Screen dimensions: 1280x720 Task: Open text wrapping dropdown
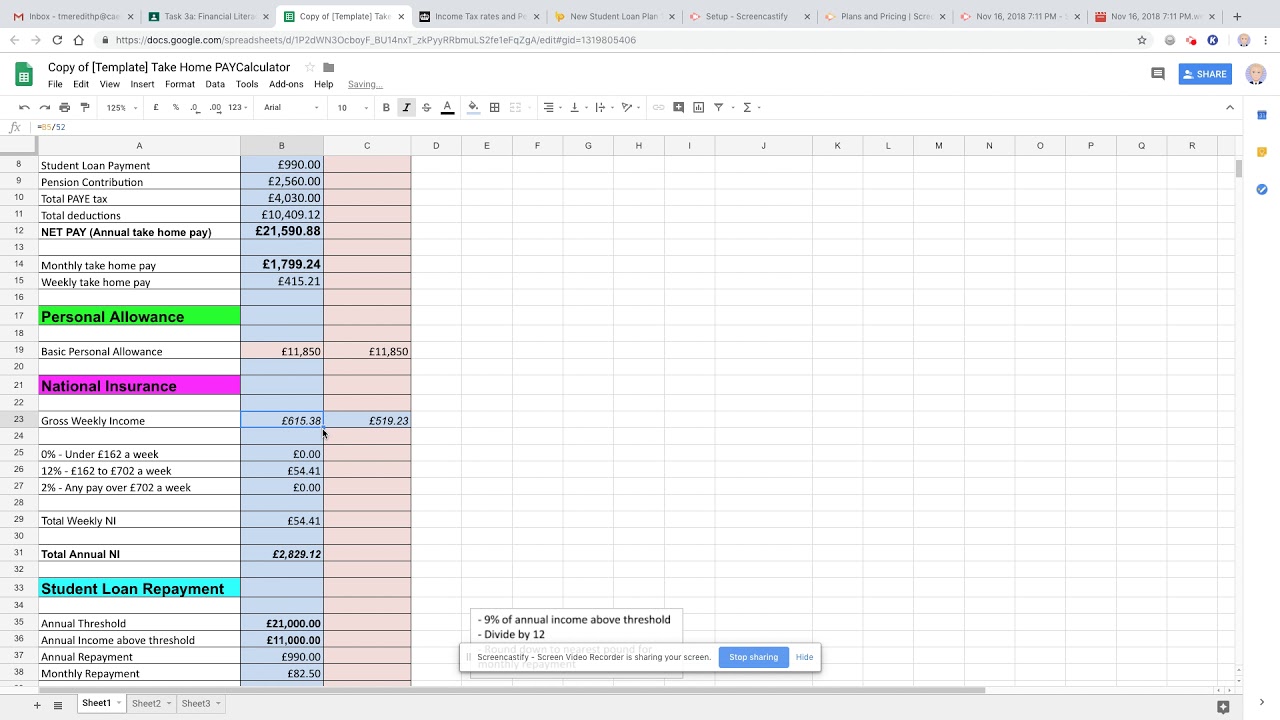(x=604, y=107)
